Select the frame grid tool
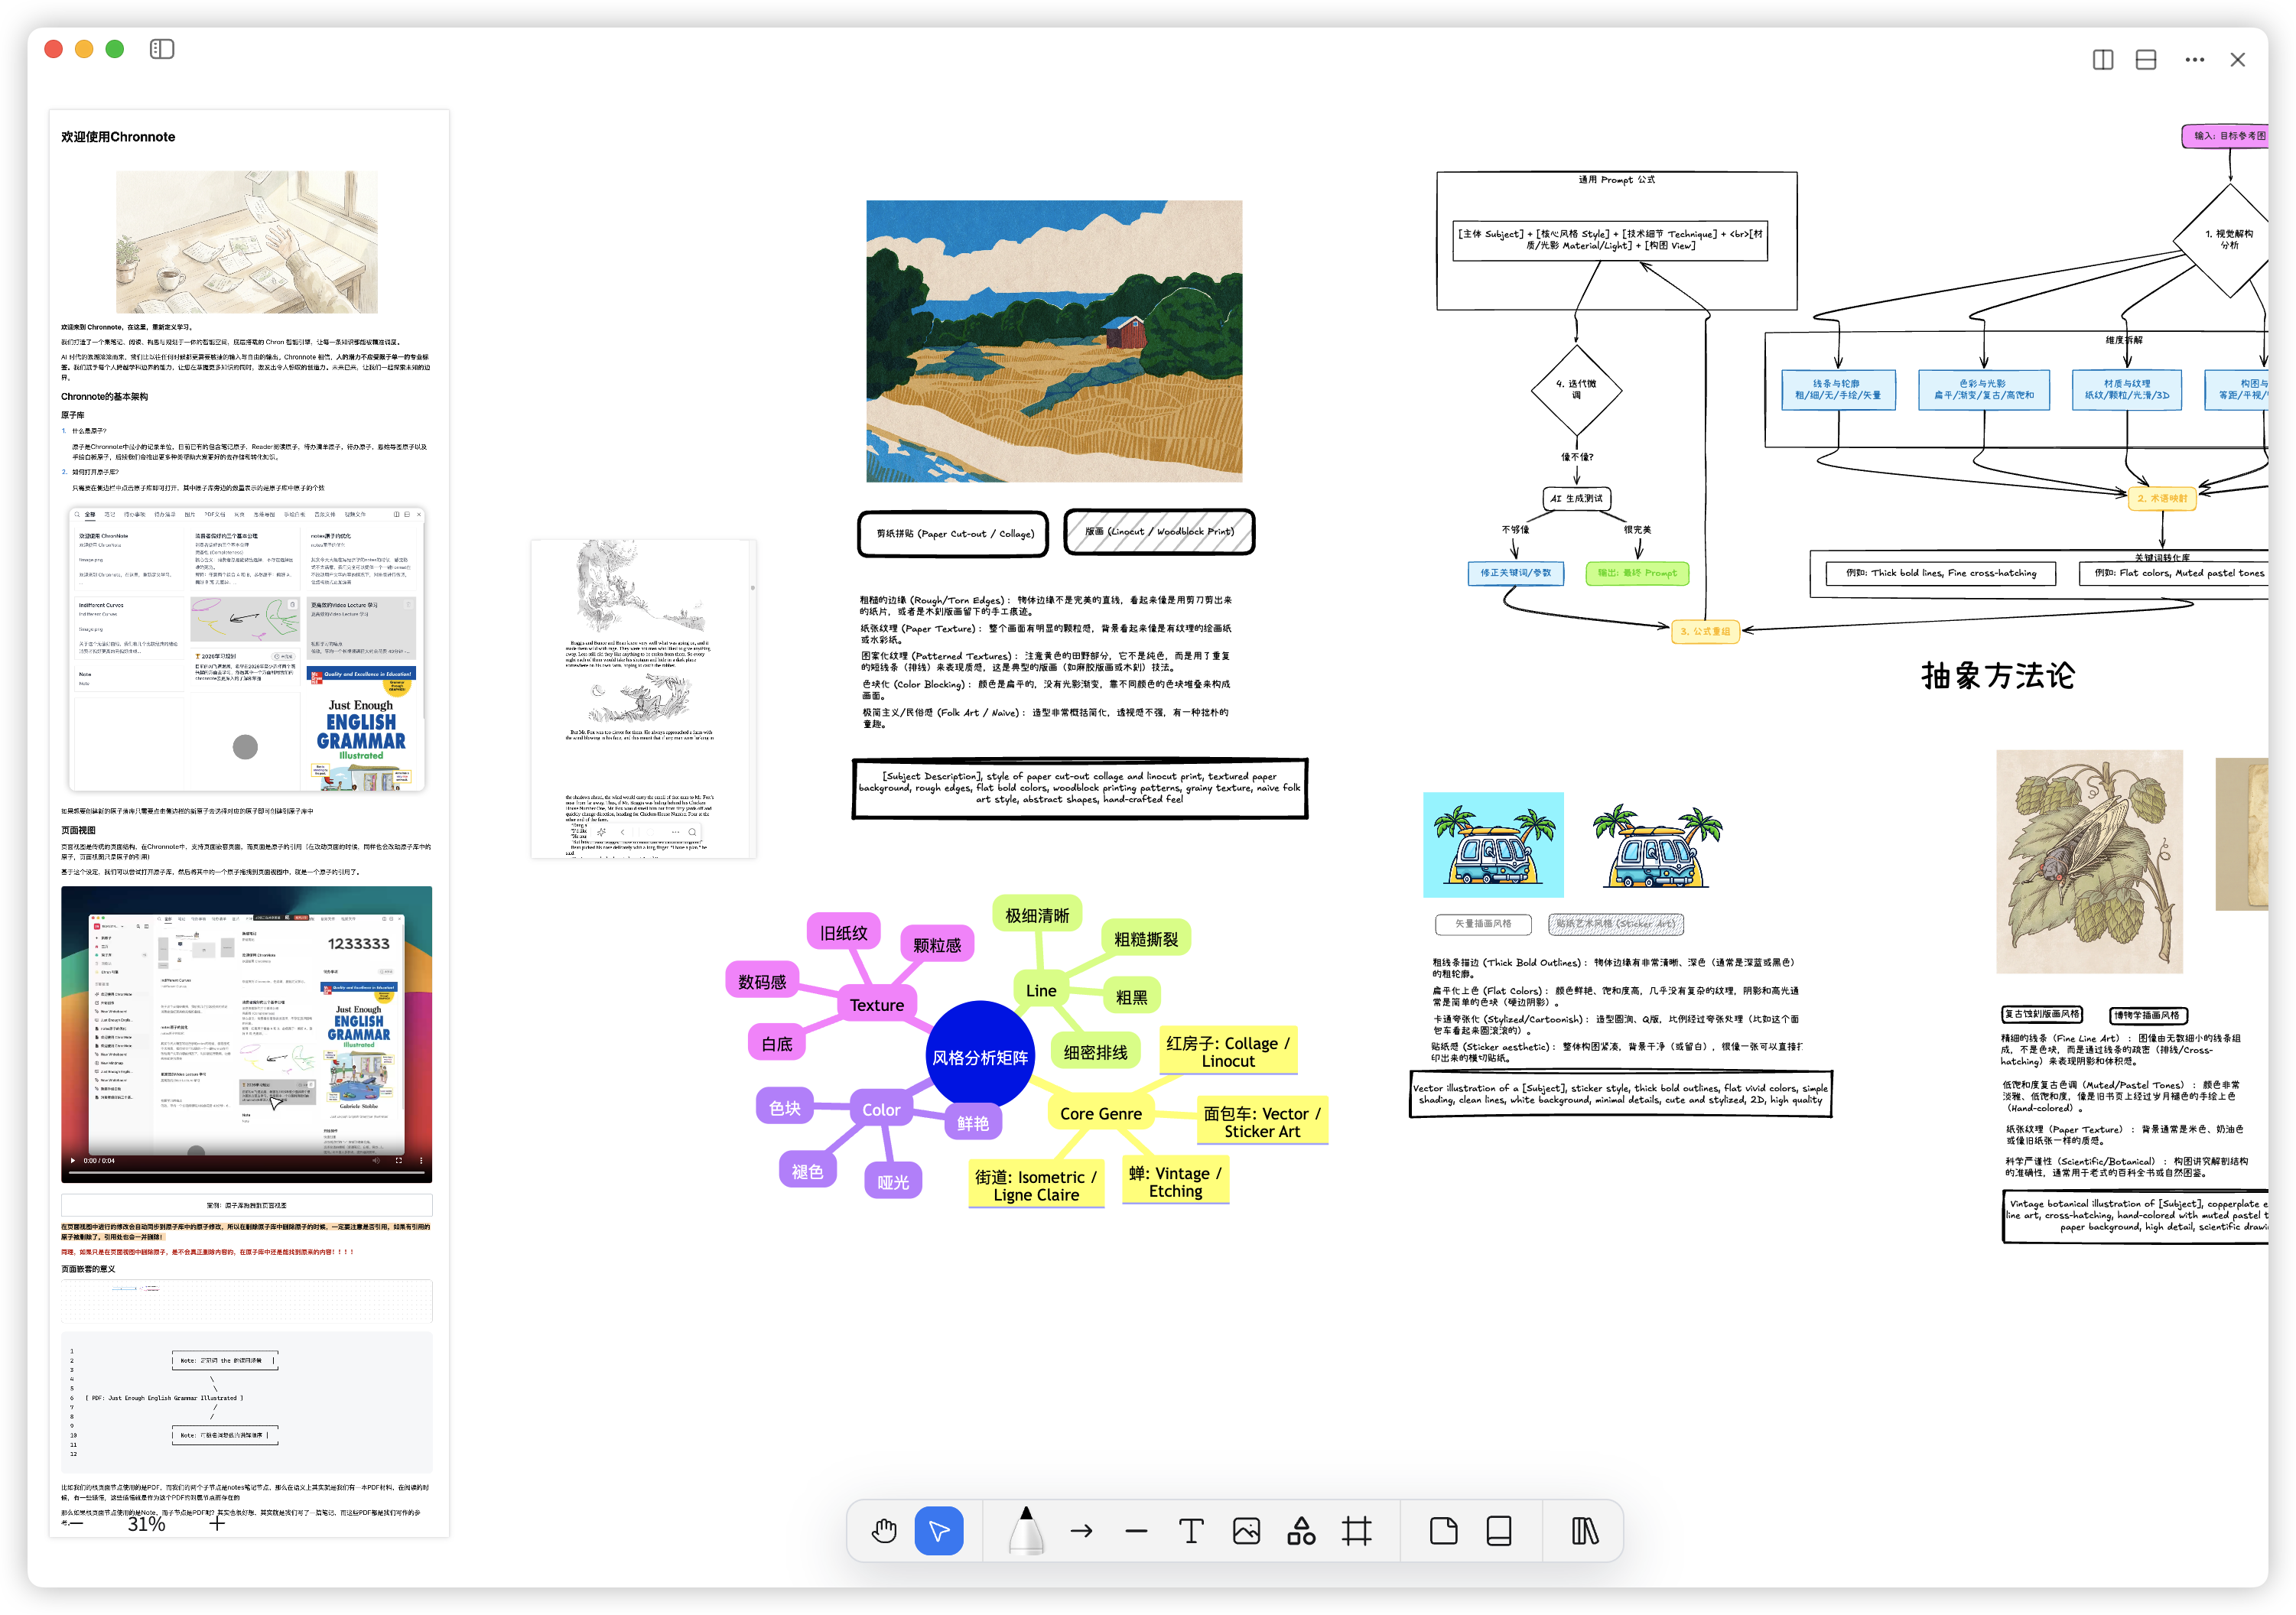The height and width of the screenshot is (1615, 2296). click(x=1356, y=1531)
